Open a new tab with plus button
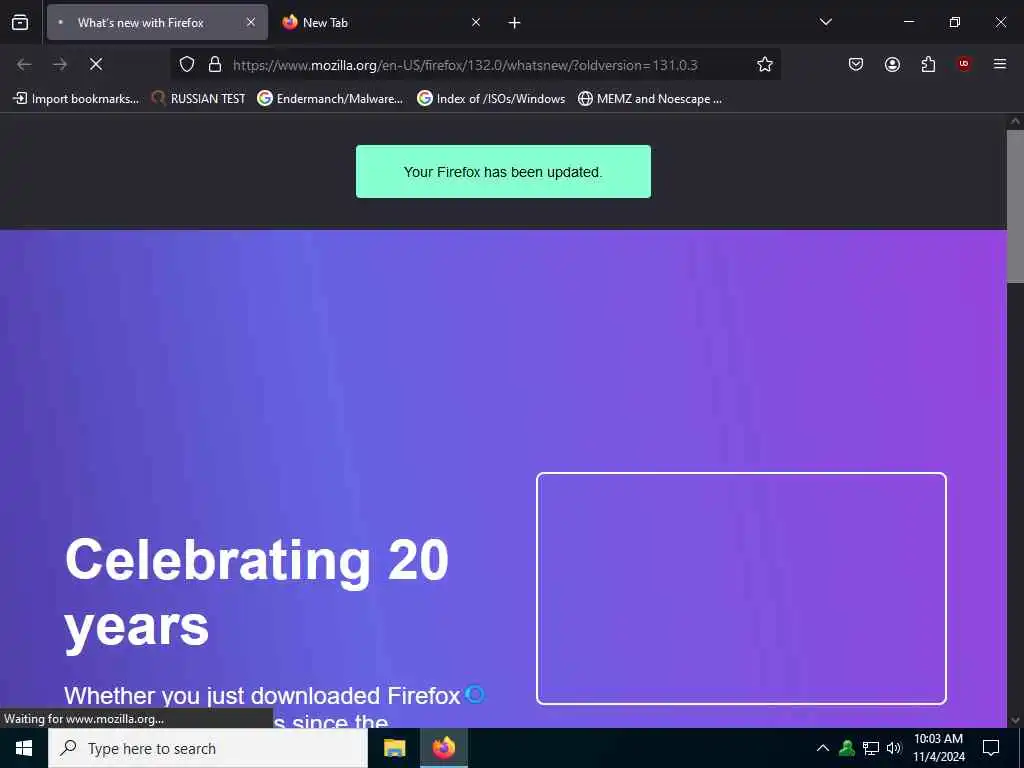This screenshot has width=1024, height=768. point(515,23)
